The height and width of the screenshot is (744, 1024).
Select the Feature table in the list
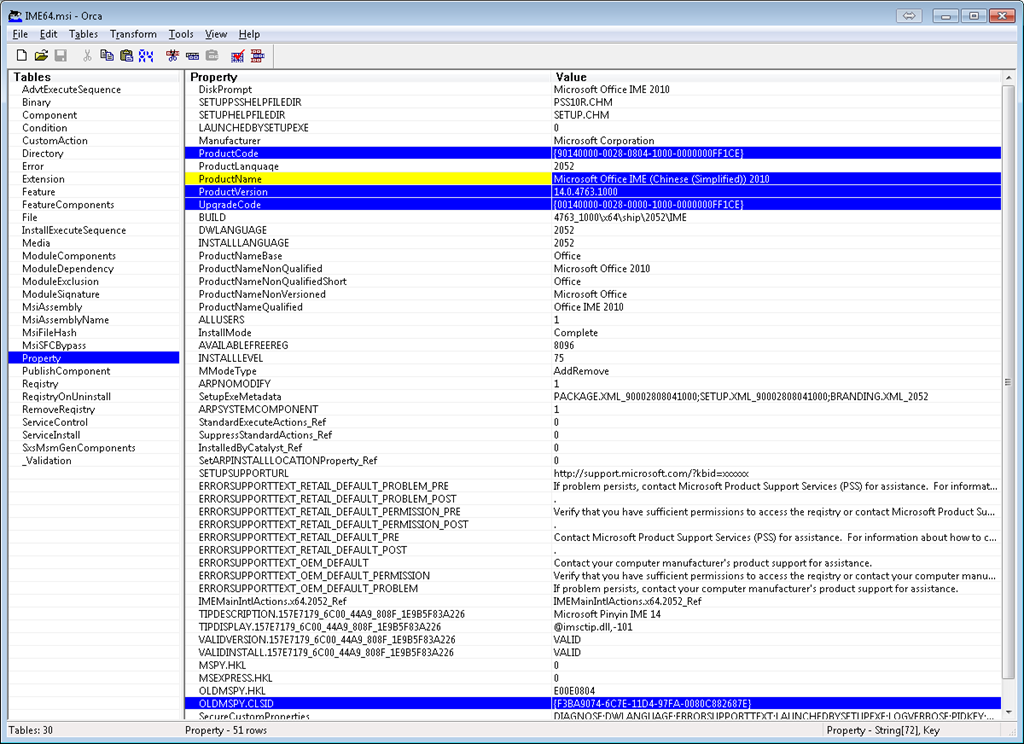click(x=39, y=192)
